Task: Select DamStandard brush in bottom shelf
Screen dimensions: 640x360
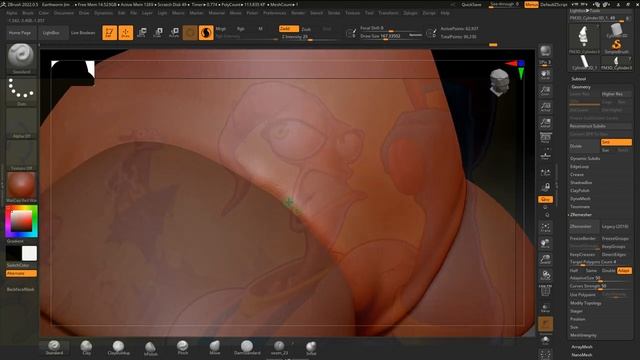Action: (247, 348)
